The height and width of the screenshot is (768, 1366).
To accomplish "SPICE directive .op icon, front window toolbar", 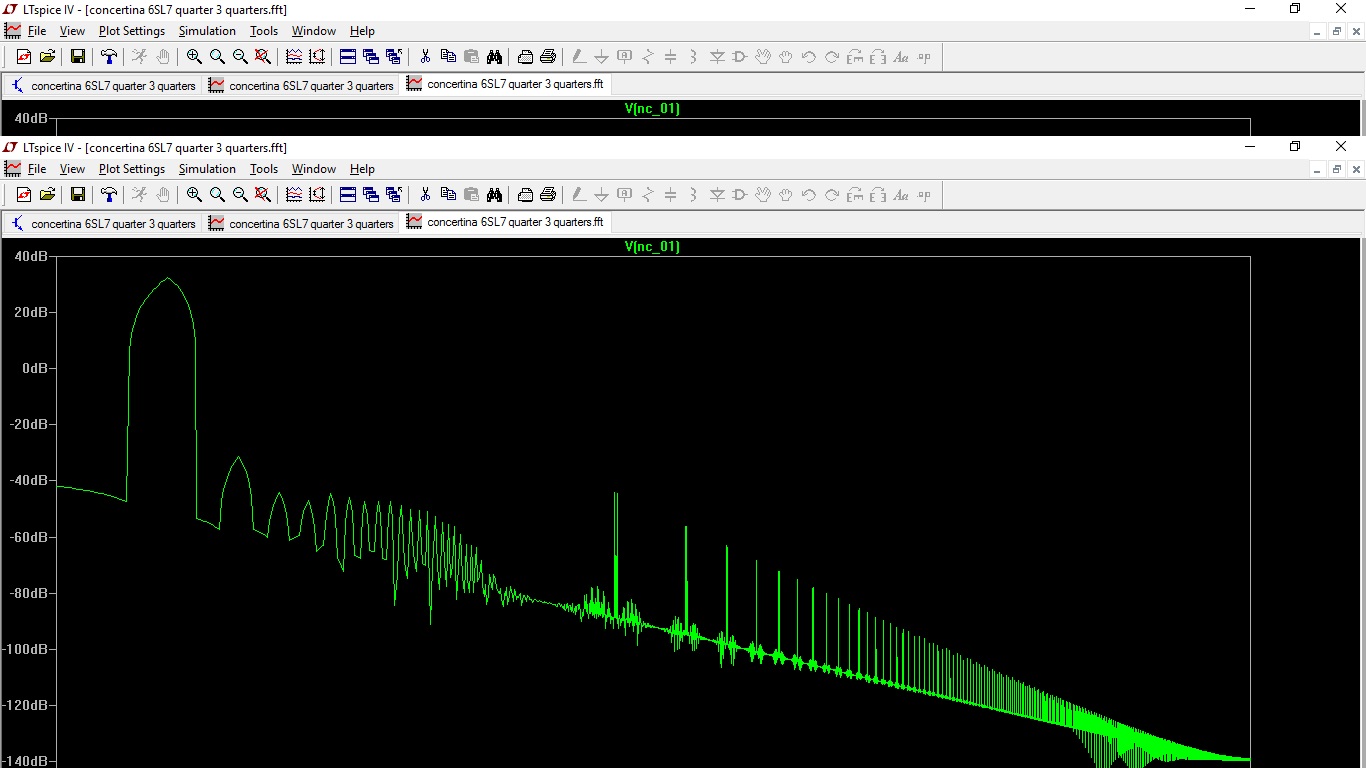I will (924, 195).
